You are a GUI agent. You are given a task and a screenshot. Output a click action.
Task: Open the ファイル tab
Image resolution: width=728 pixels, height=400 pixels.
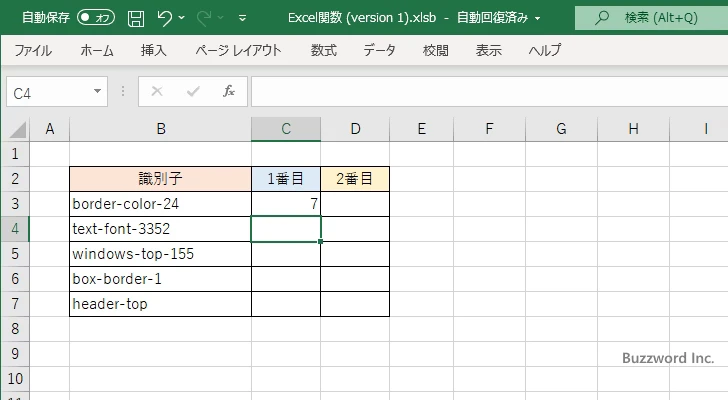(32, 50)
